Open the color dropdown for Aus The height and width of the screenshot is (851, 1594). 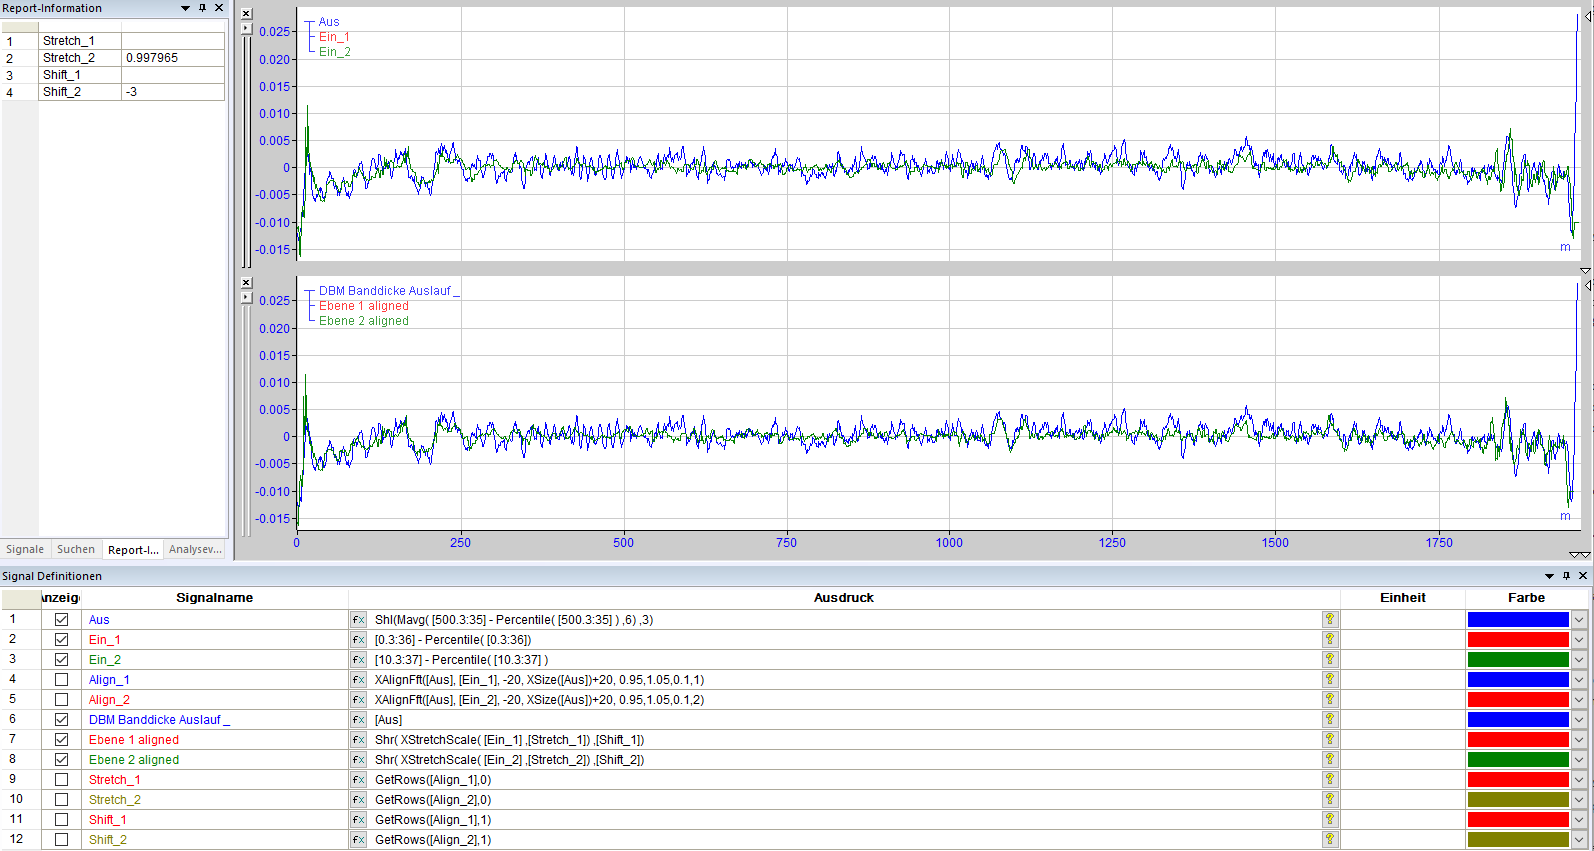(1579, 620)
